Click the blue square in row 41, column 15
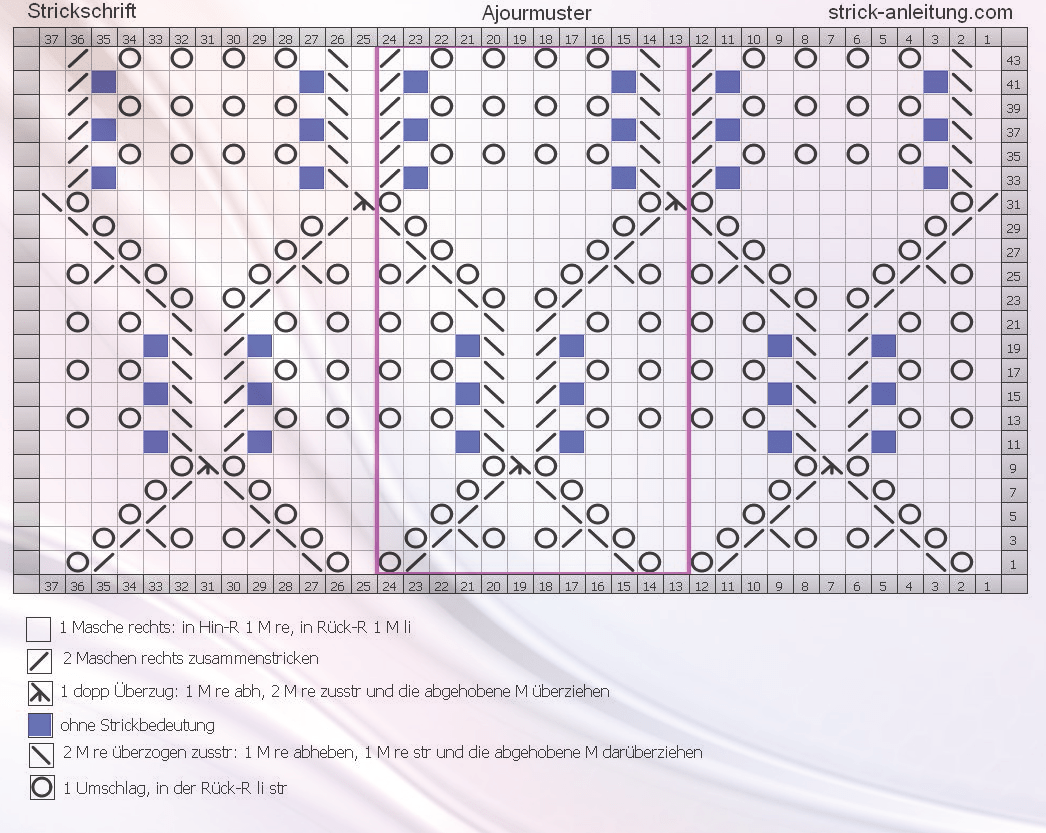Viewport: 1046px width, 833px height. 624,82
